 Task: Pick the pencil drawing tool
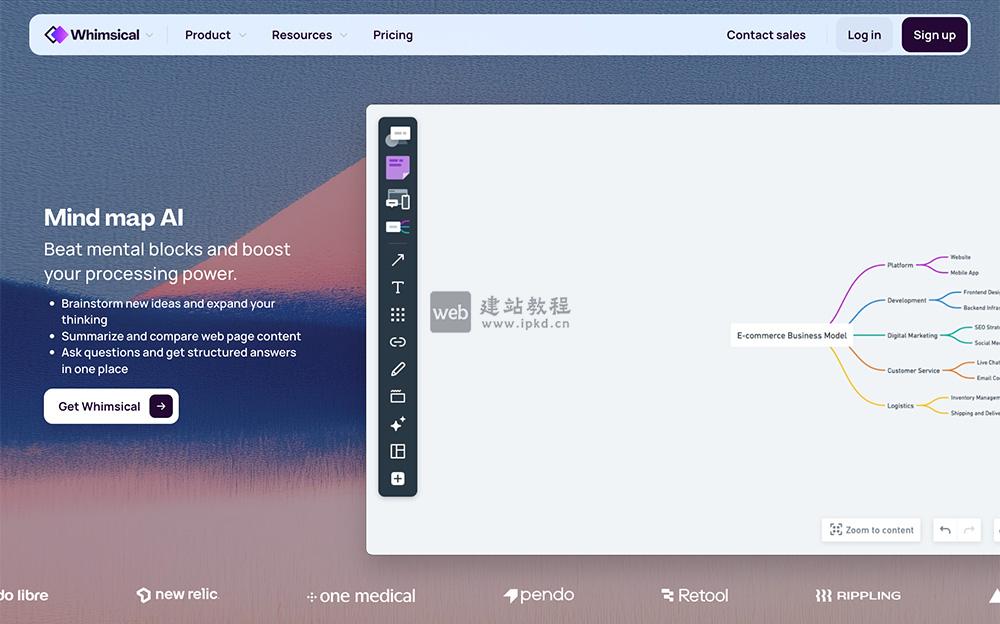(397, 368)
